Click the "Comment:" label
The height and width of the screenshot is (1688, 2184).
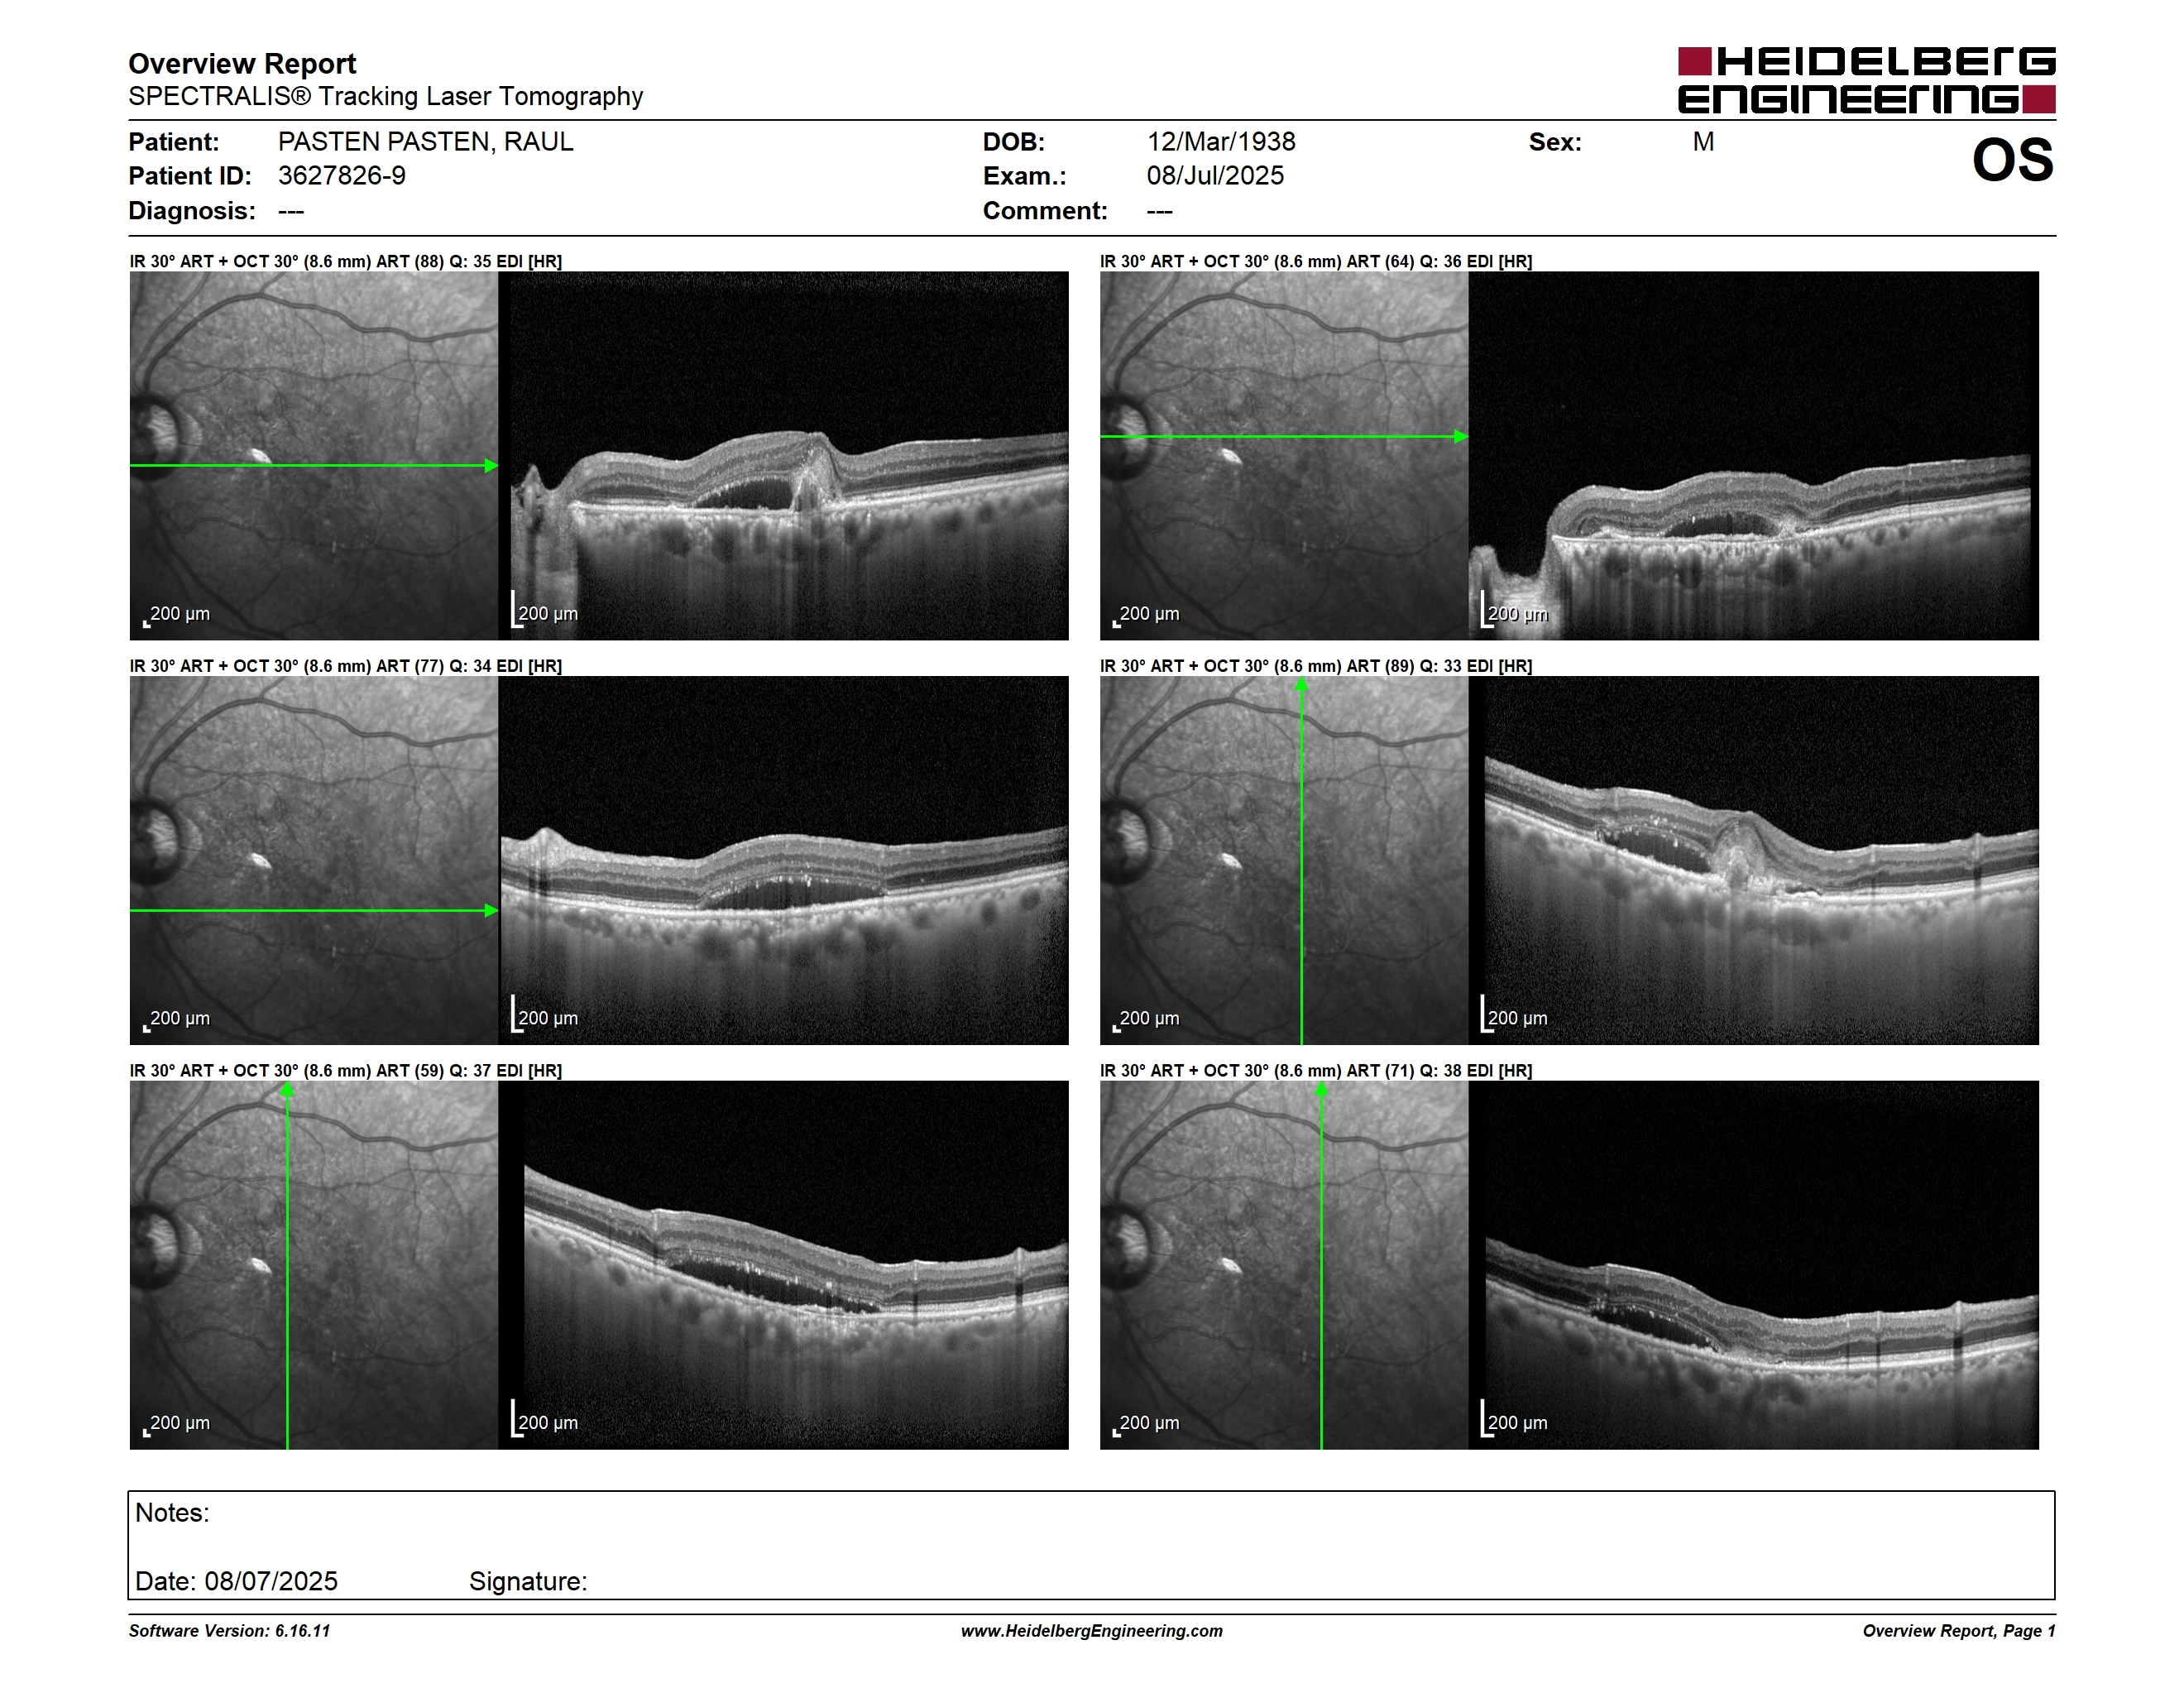pyautogui.click(x=1045, y=211)
